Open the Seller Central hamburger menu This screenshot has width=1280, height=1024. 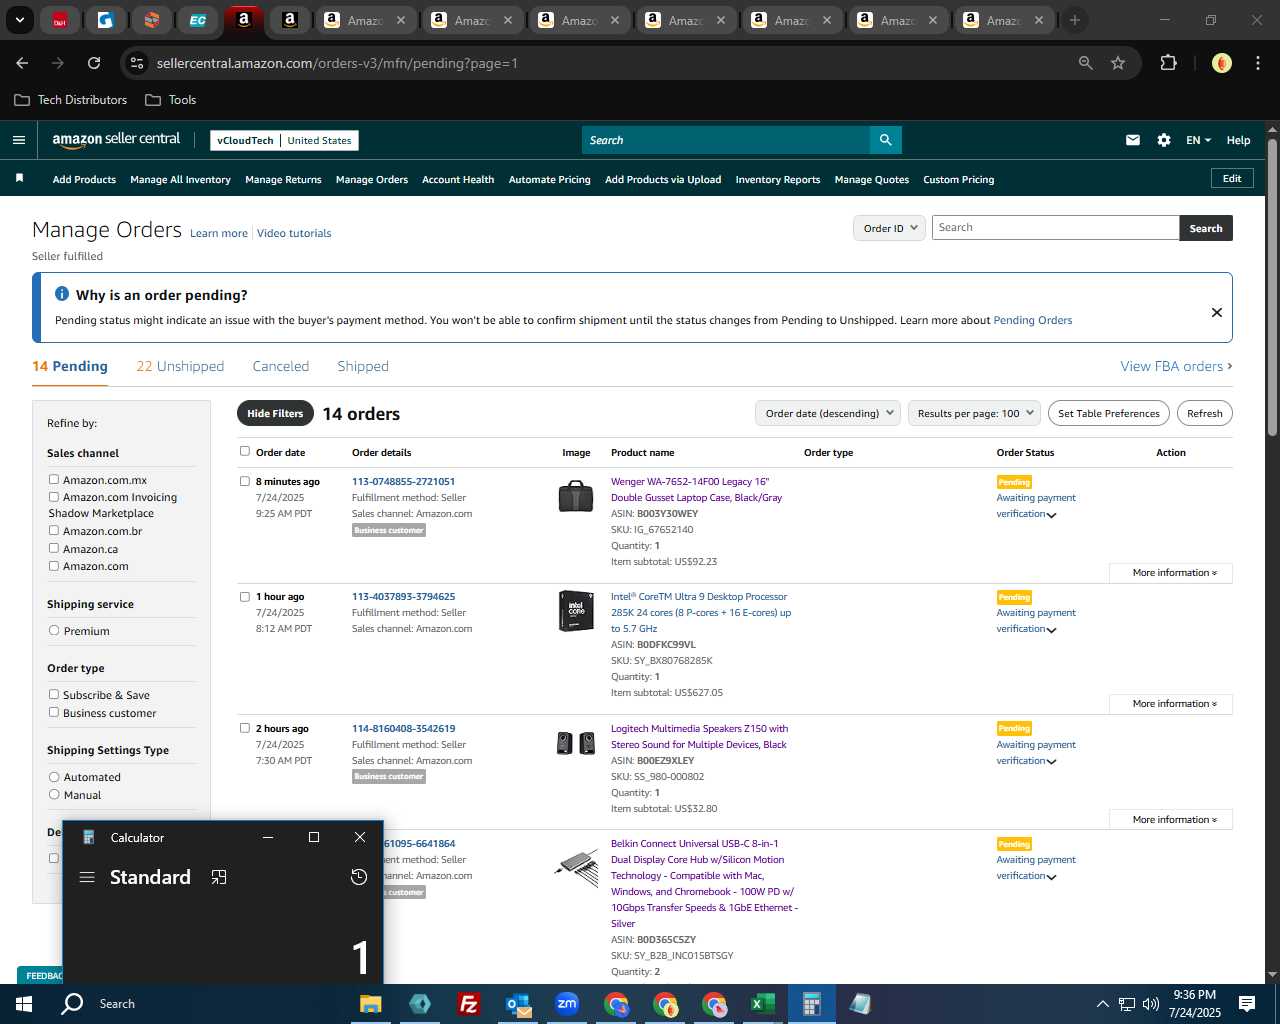point(18,140)
